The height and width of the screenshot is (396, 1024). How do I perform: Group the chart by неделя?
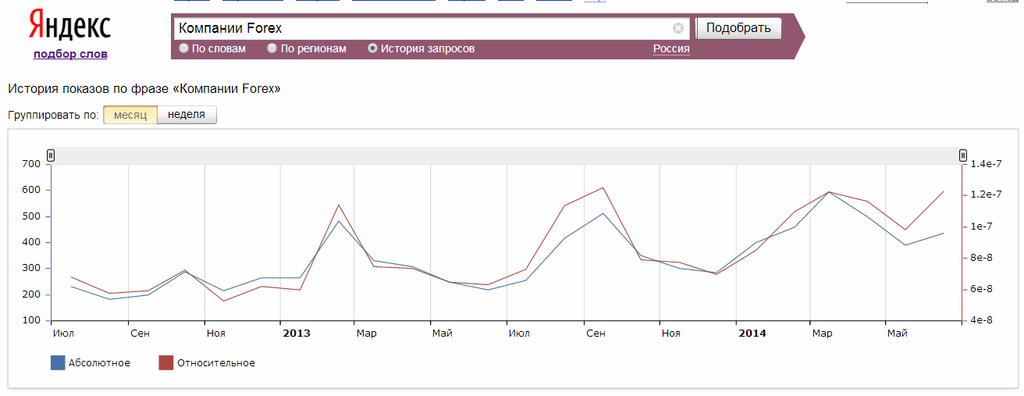(x=187, y=115)
